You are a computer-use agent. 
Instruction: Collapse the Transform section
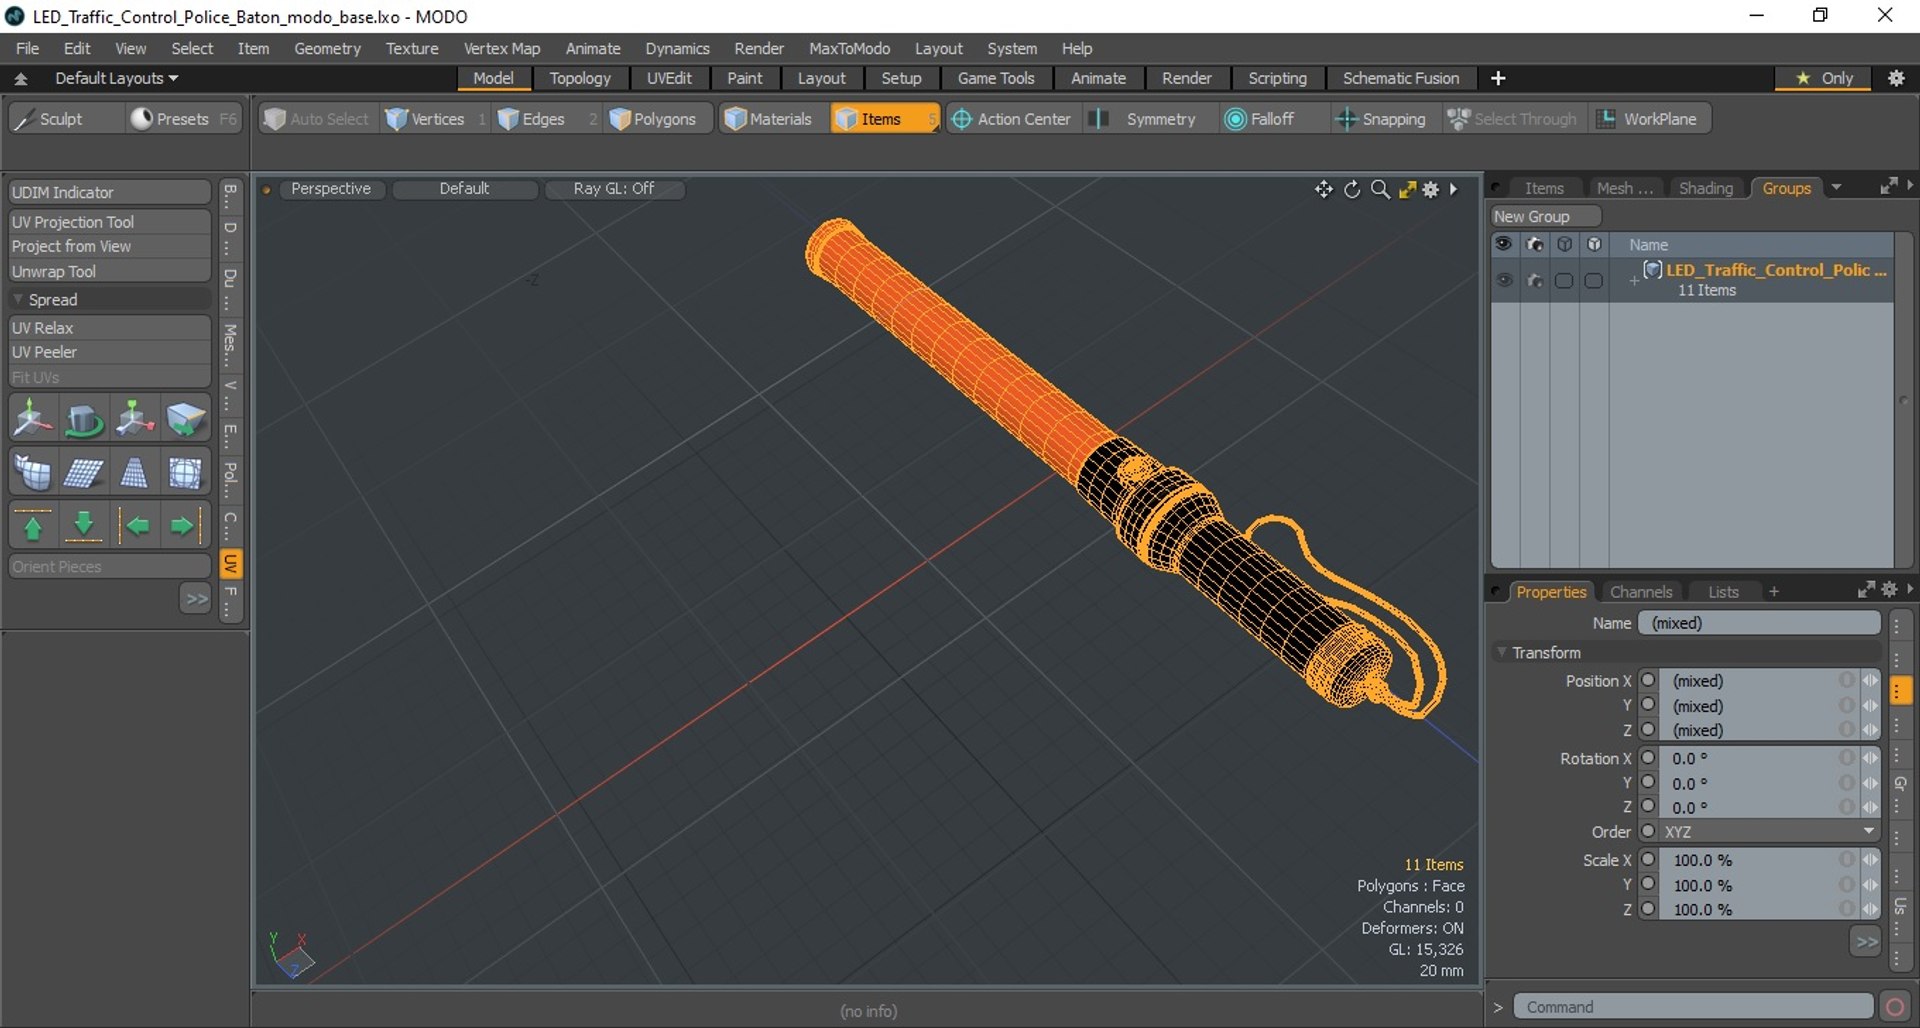point(1502,652)
